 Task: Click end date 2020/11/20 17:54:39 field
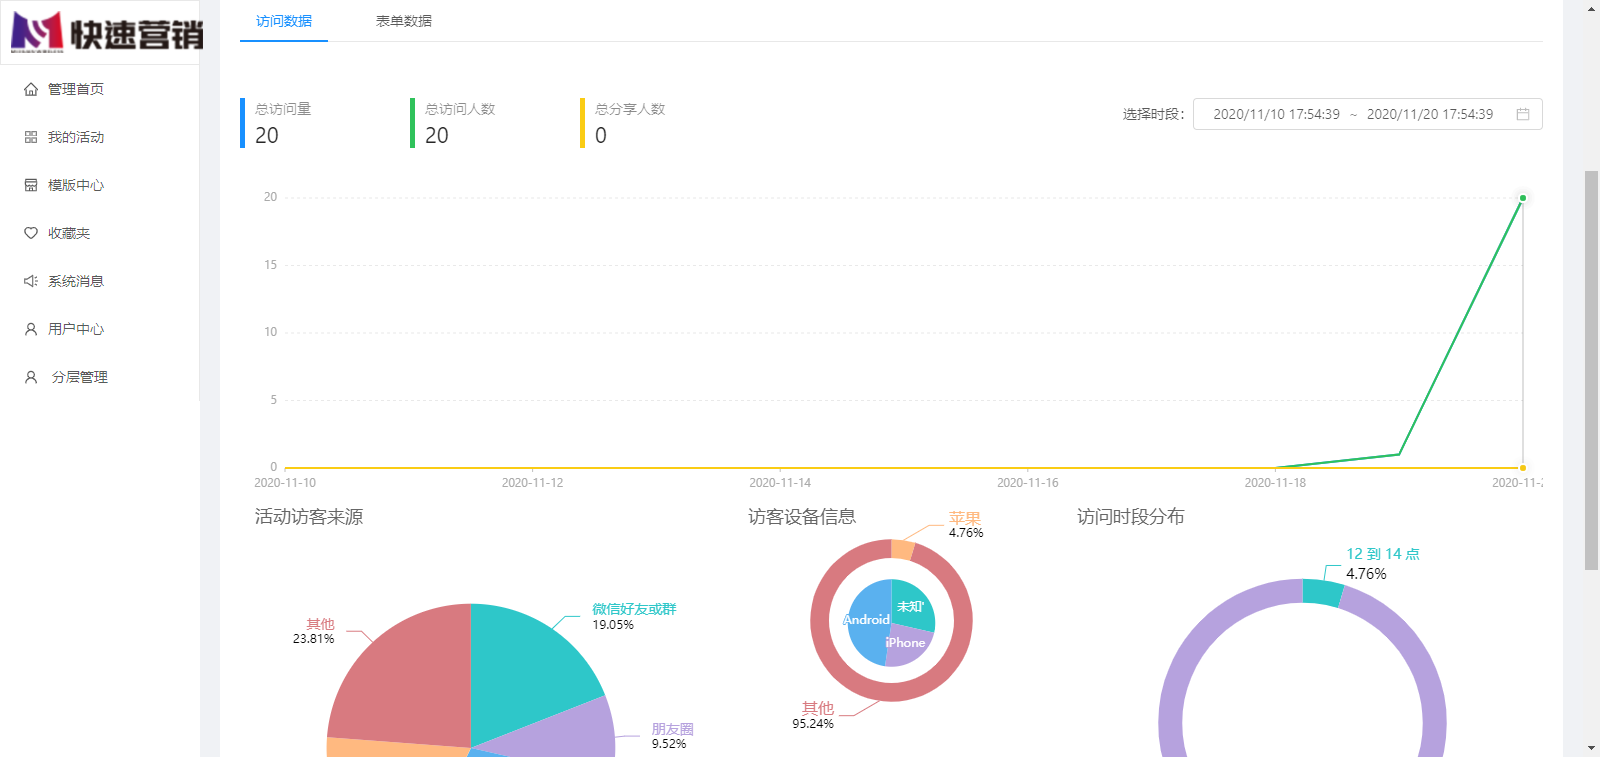[1430, 114]
